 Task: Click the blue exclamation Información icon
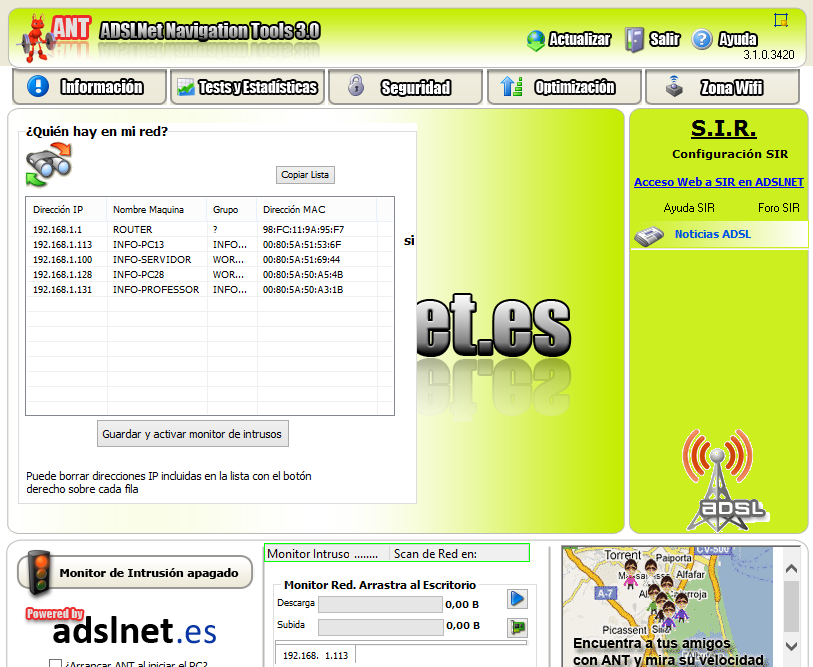(x=38, y=86)
